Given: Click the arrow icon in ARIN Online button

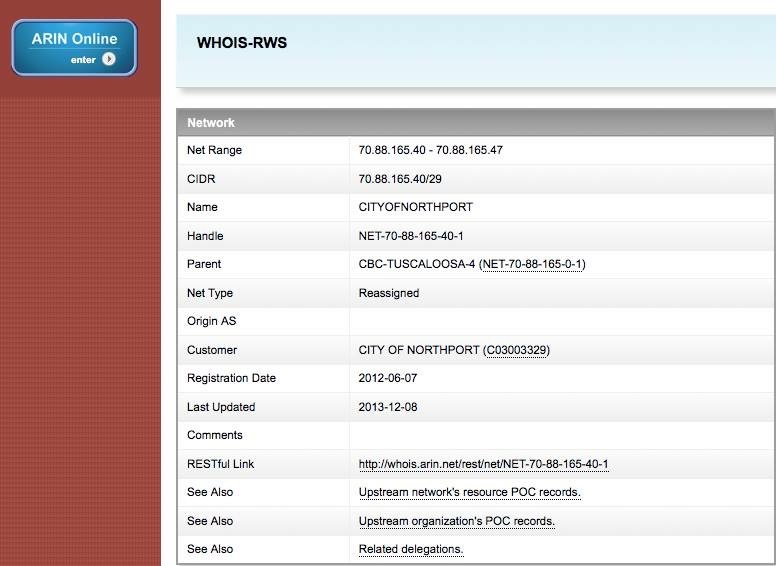Looking at the screenshot, I should click(x=109, y=59).
